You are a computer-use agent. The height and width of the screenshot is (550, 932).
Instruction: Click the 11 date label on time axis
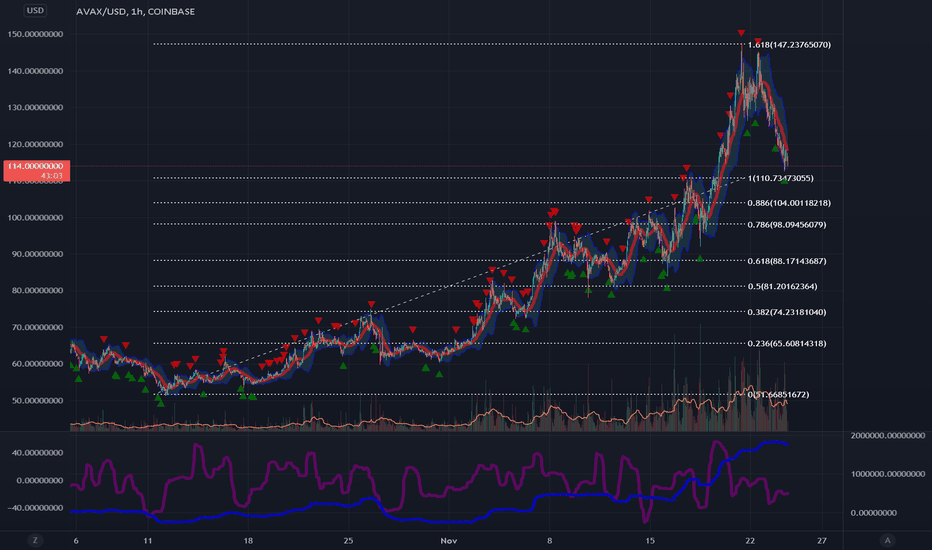(147, 540)
